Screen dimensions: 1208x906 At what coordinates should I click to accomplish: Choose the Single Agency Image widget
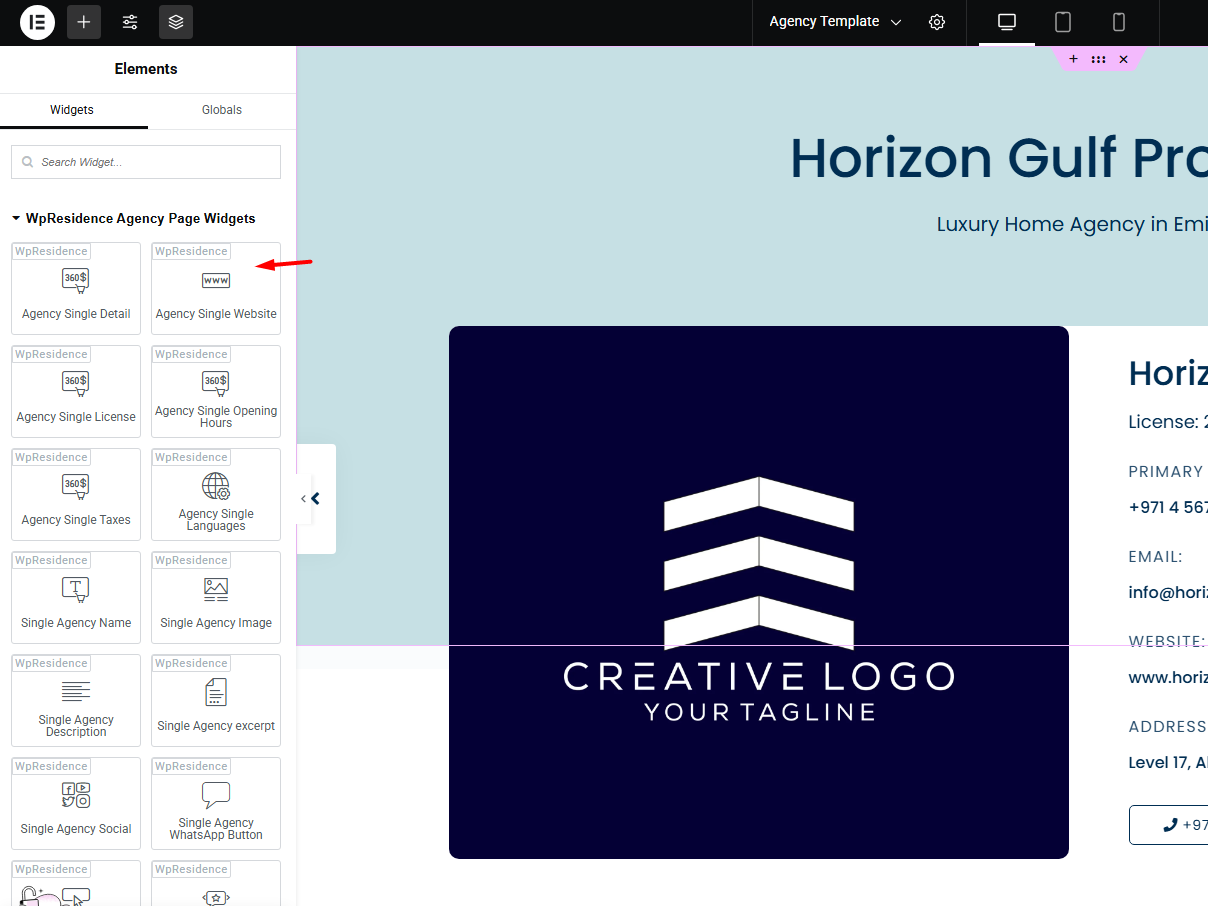216,600
